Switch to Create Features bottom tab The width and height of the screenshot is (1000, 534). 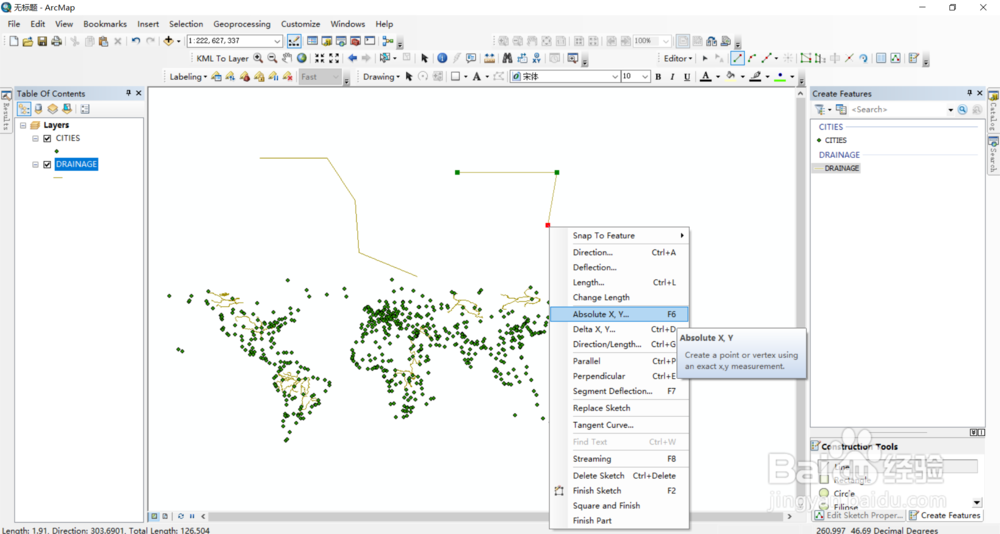coord(945,515)
